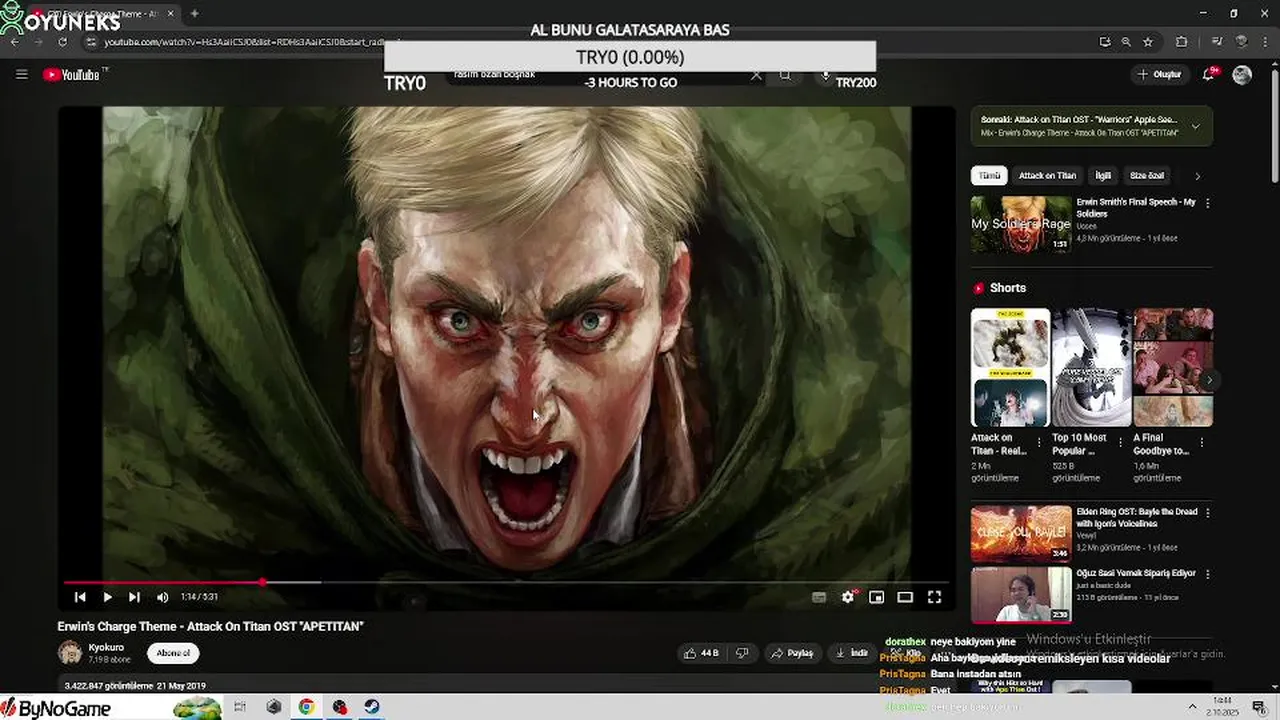This screenshot has height=720, width=1280.
Task: Open Chrome zoom magnifier icon in address bar
Action: (x=1126, y=42)
